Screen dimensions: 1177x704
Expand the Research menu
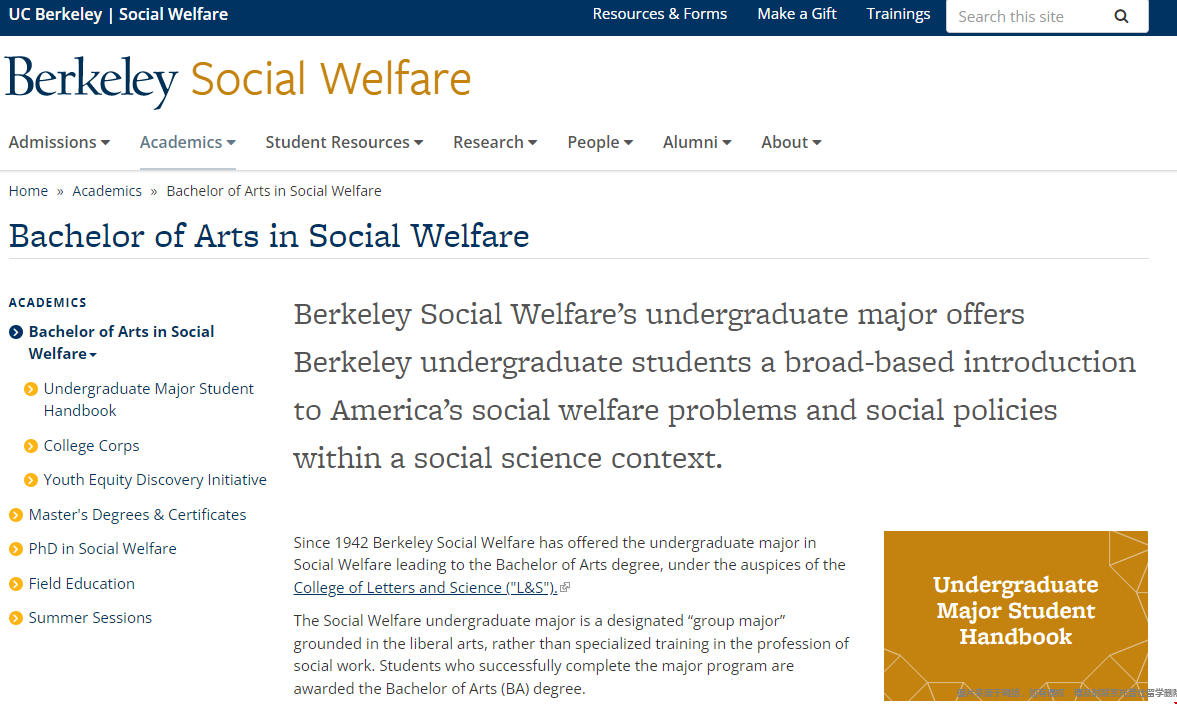click(495, 143)
